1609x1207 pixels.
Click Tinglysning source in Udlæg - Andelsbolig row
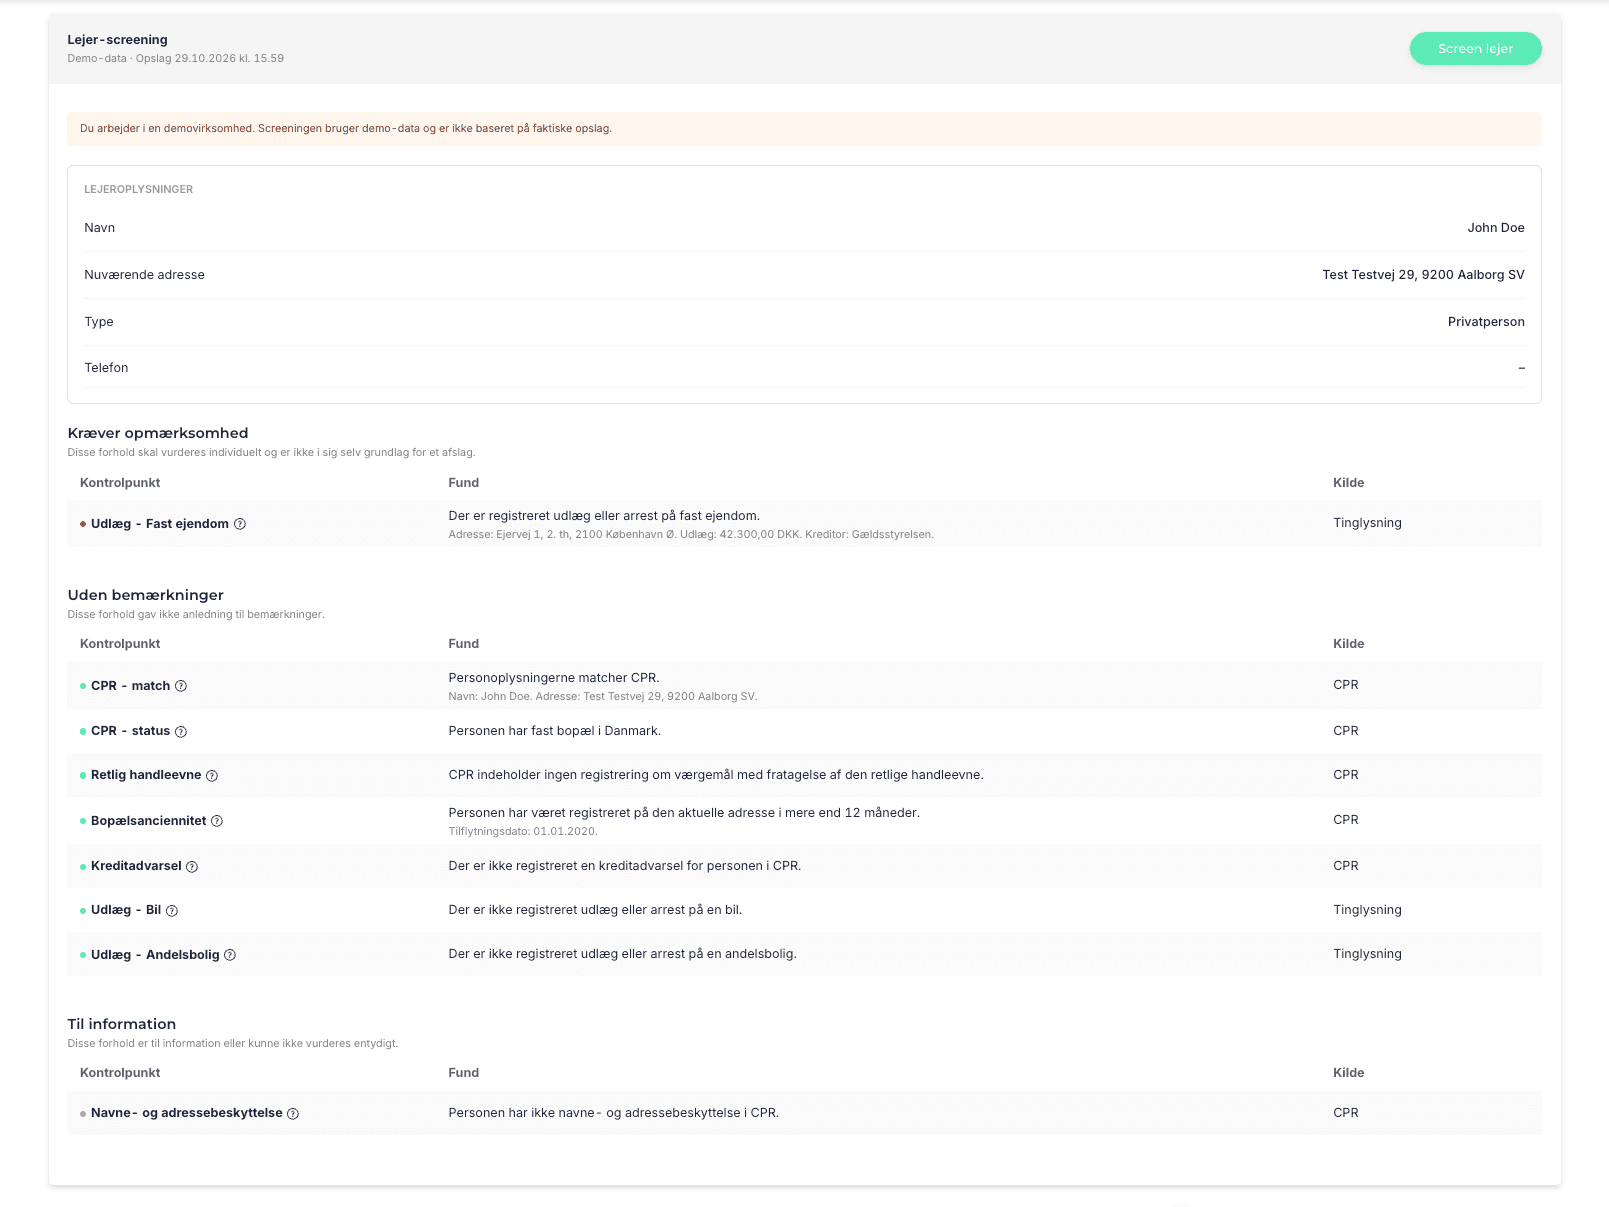pyautogui.click(x=1367, y=954)
